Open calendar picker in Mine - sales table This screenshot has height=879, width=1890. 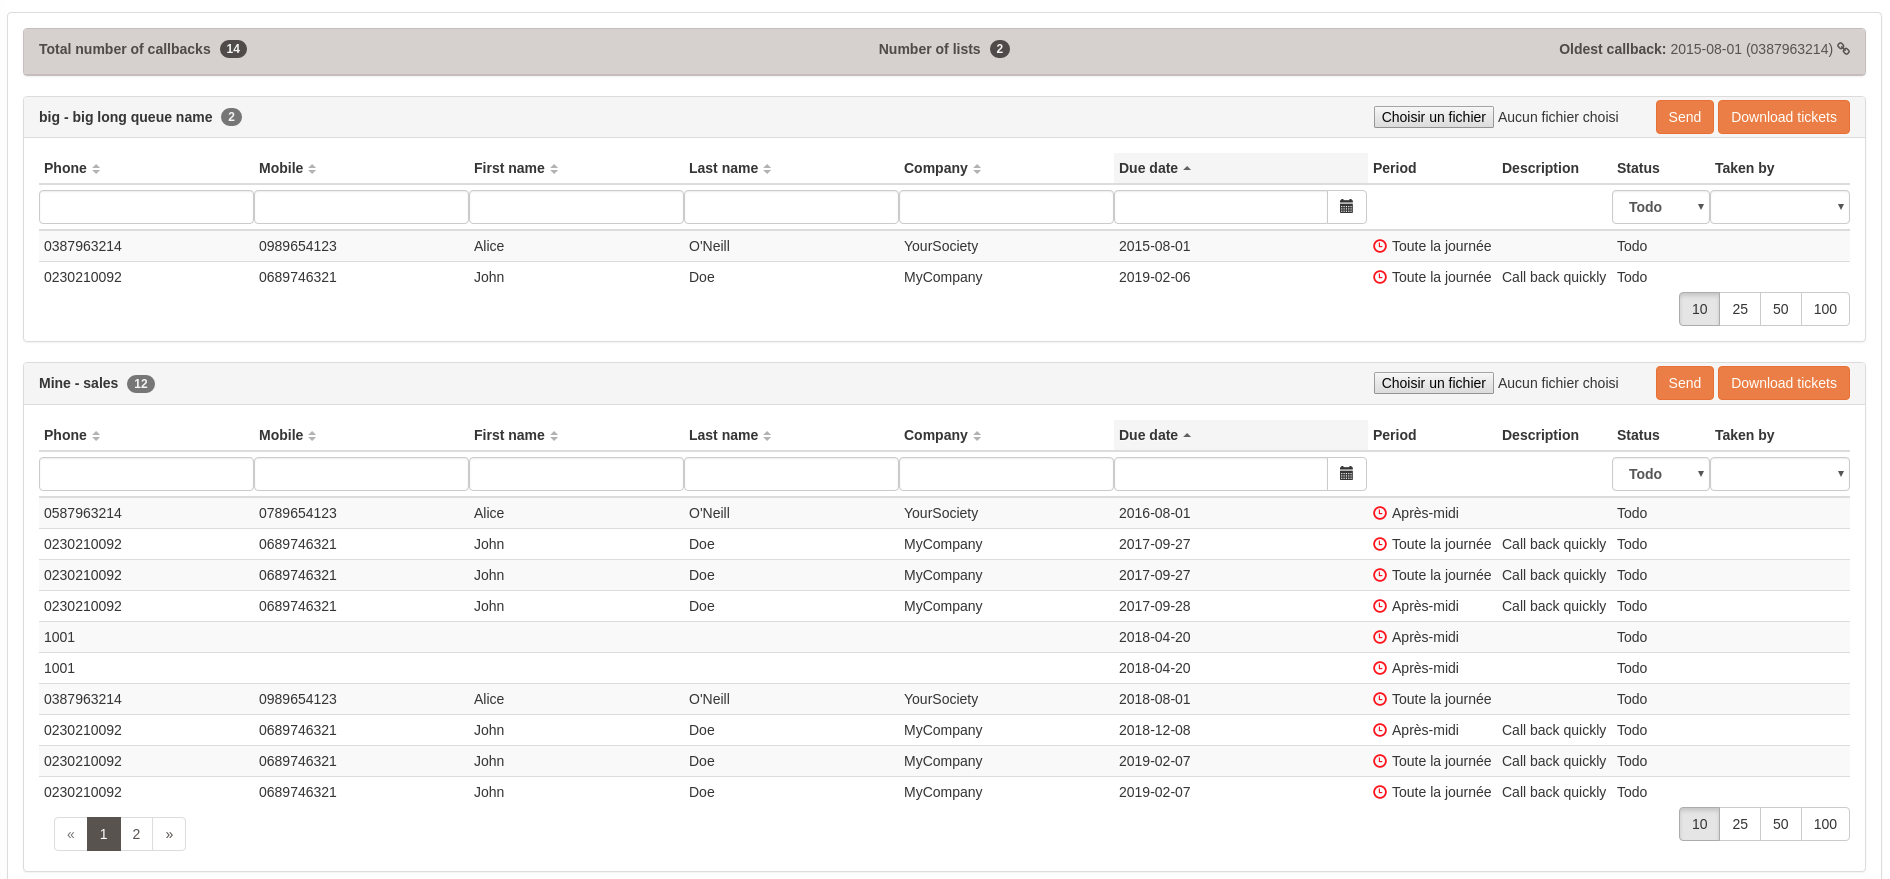click(x=1346, y=474)
